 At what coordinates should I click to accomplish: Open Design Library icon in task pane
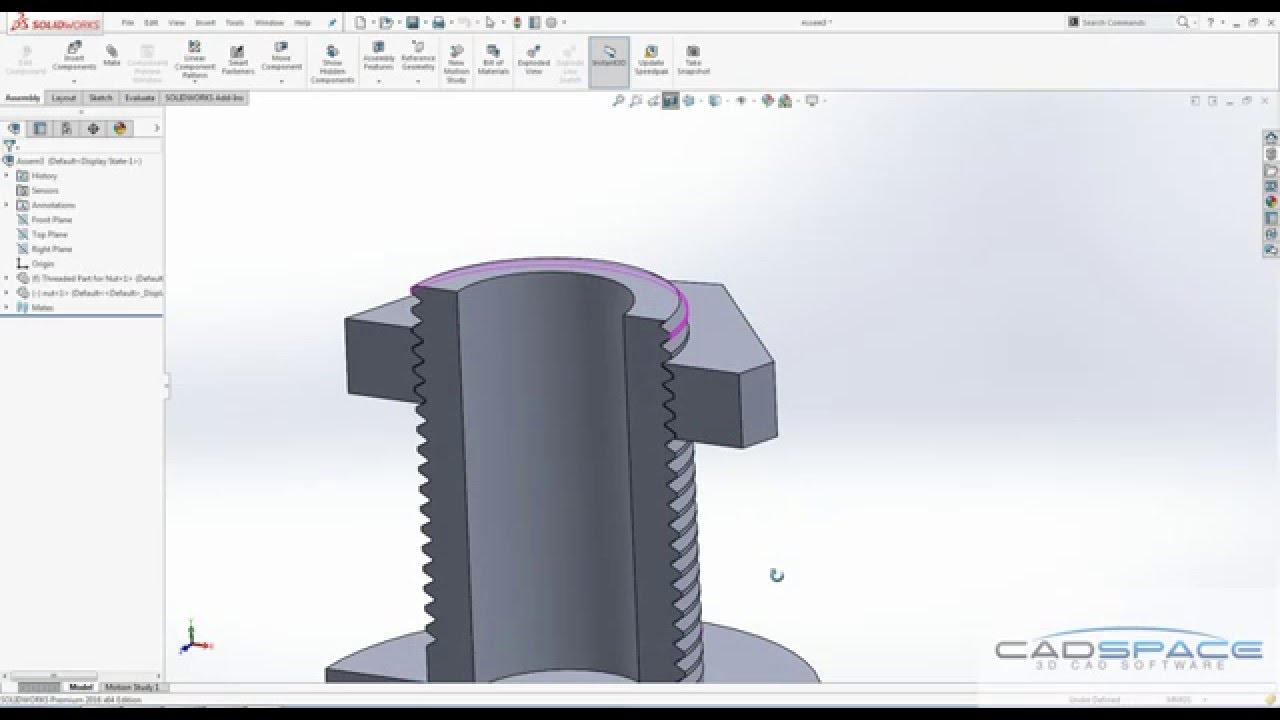[1271, 154]
